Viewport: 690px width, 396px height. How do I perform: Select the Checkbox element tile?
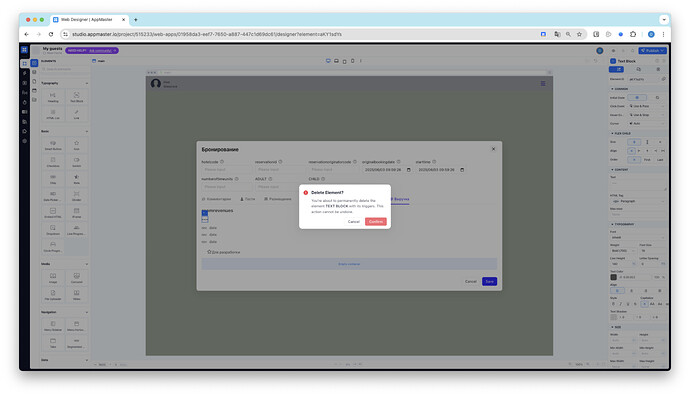click(x=53, y=162)
